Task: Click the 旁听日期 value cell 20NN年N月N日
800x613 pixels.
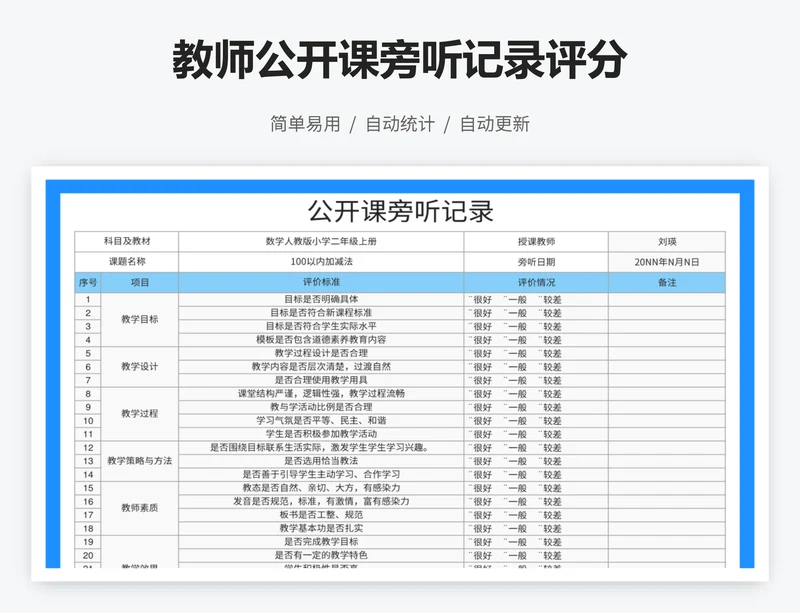Action: 667,262
